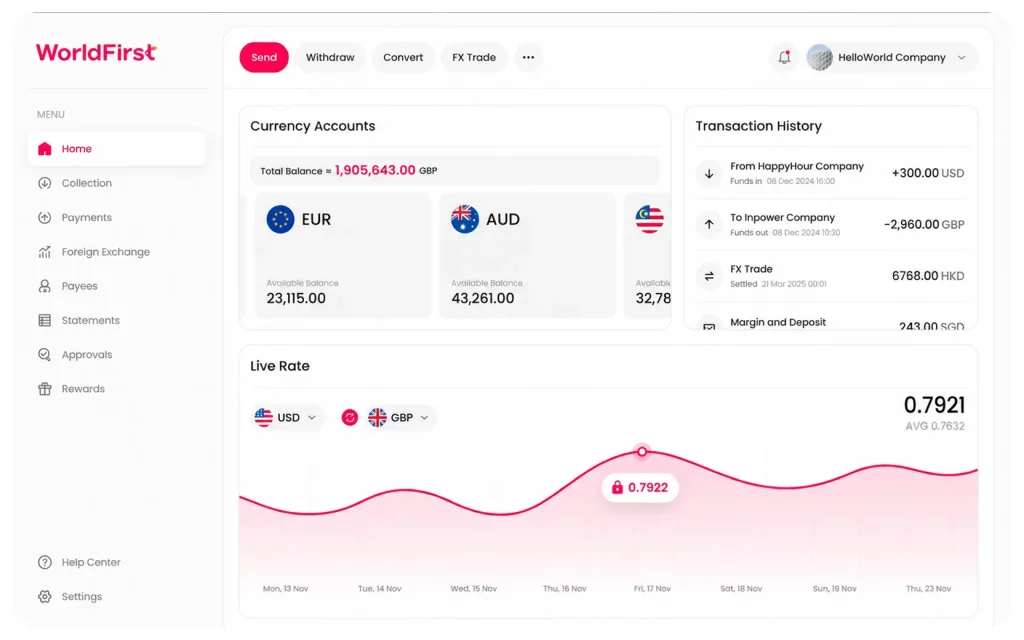Image resolution: width=1024 pixels, height=640 pixels.
Task: Click the Convert button
Action: pyautogui.click(x=403, y=57)
